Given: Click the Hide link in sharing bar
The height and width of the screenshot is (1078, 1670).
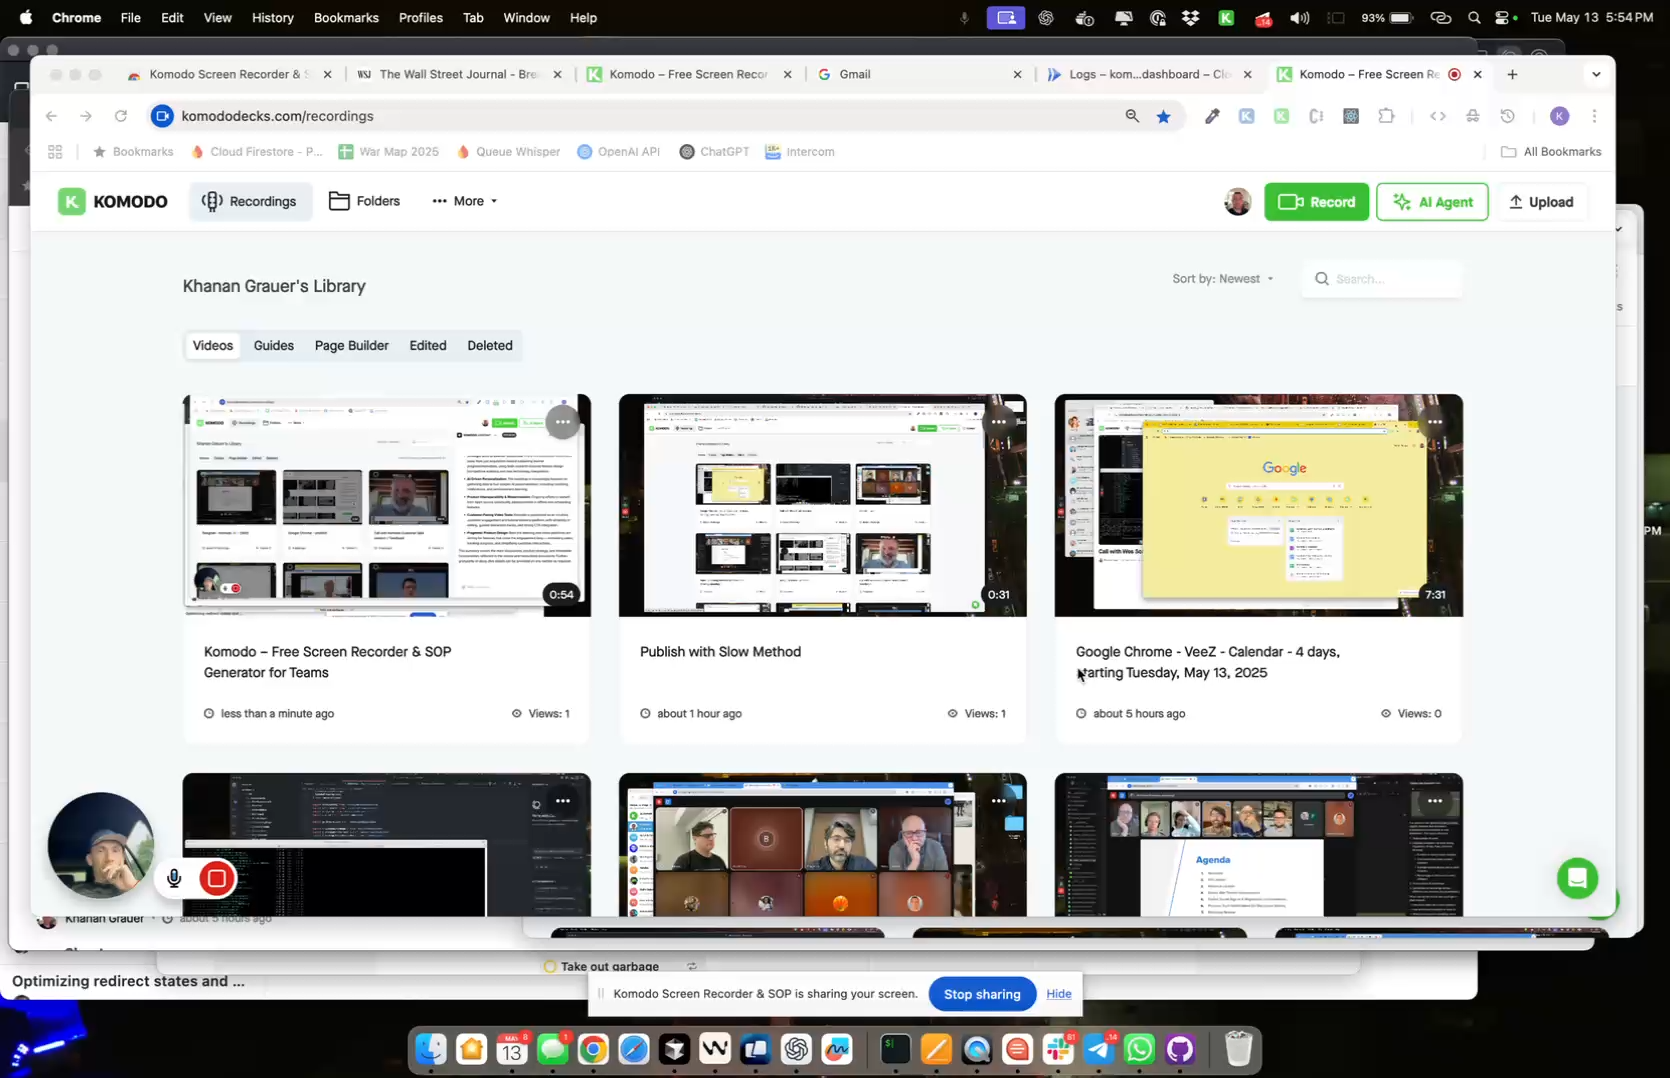Looking at the screenshot, I should [1058, 994].
